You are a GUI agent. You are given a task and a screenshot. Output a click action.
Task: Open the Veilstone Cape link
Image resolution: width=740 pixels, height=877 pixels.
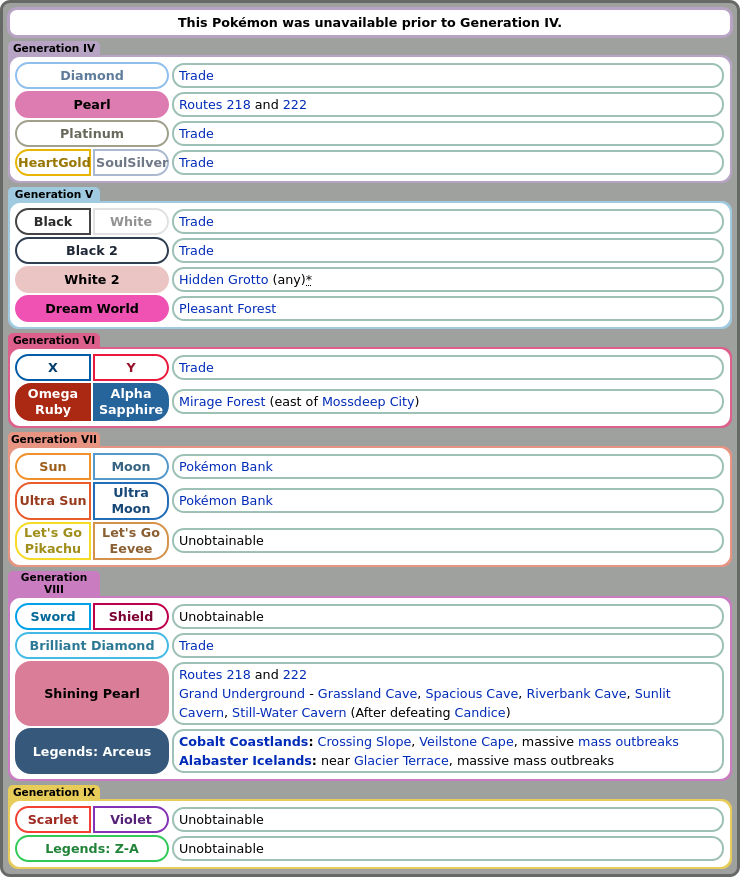click(x=466, y=742)
